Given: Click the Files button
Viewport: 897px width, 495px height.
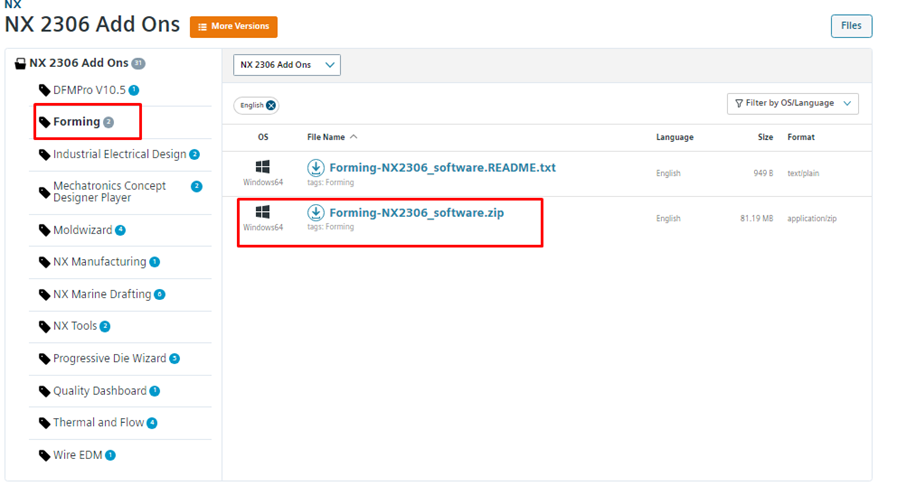Looking at the screenshot, I should point(851,26).
